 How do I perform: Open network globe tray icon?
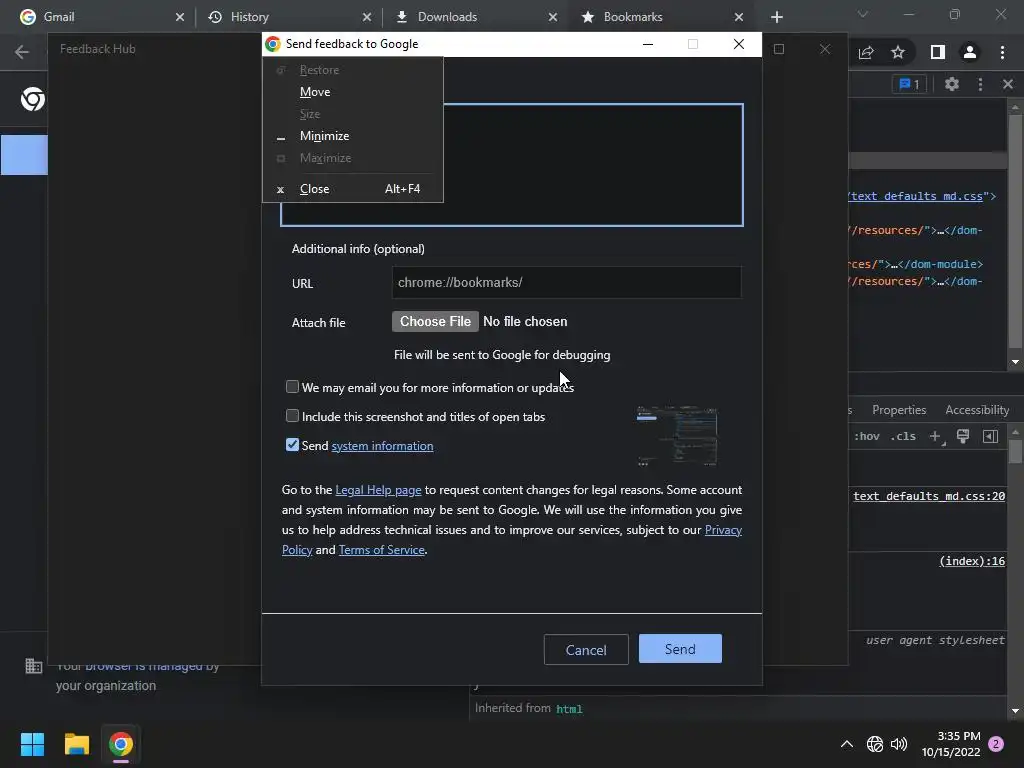coord(874,744)
